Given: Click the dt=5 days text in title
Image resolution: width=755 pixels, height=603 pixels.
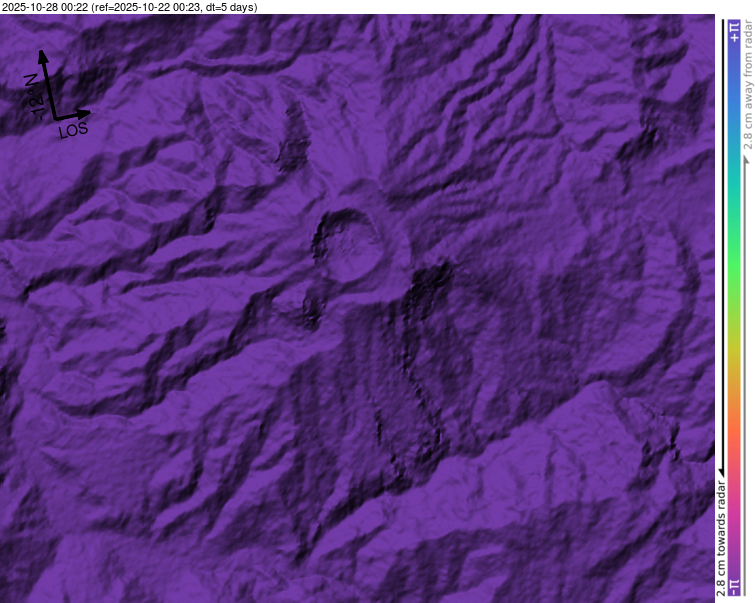Looking at the screenshot, I should [x=229, y=7].
